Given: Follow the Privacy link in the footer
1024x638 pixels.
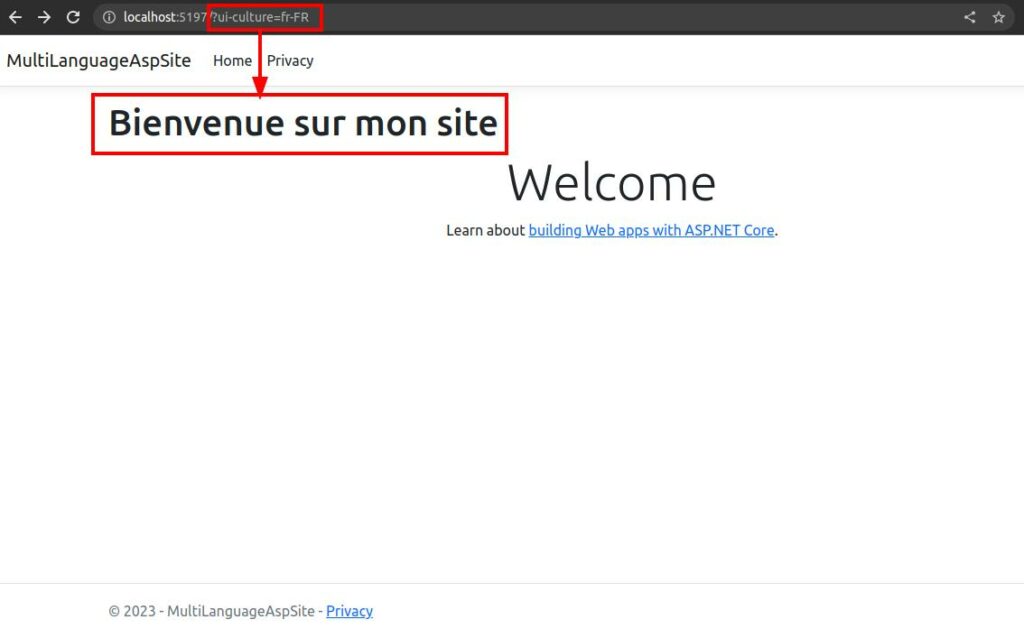Looking at the screenshot, I should (x=349, y=611).
